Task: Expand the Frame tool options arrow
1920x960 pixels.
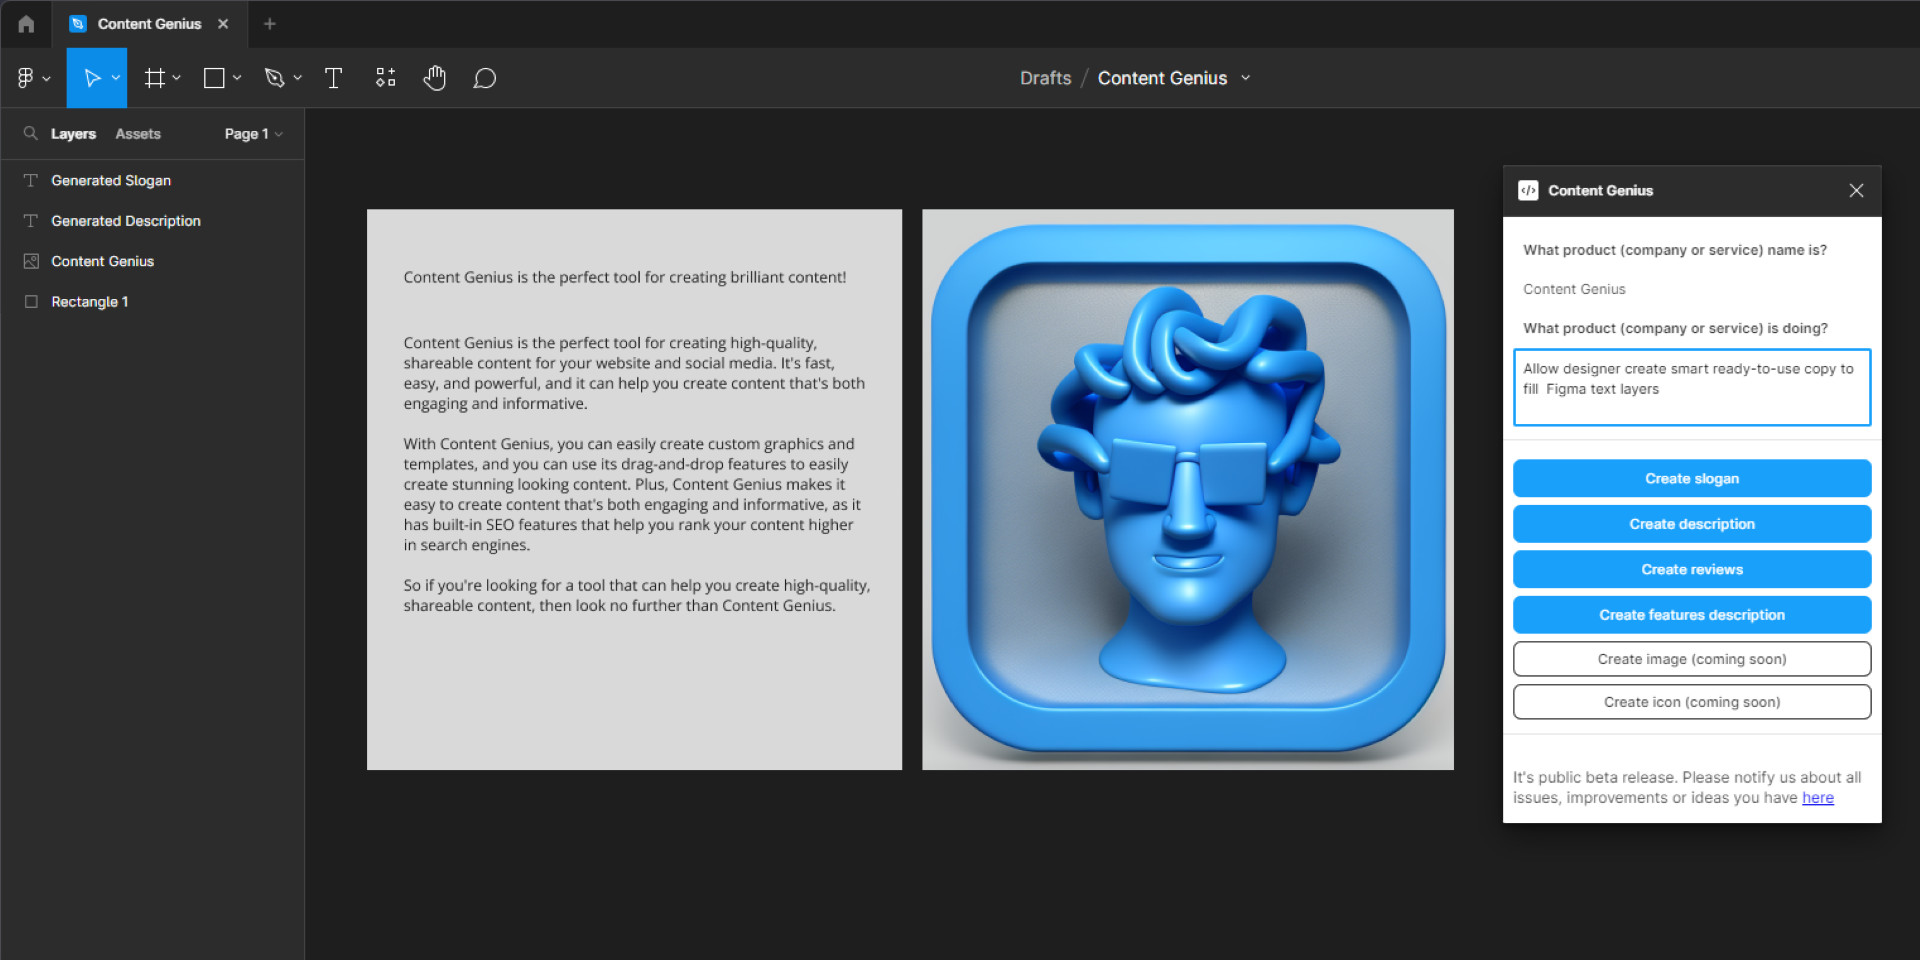Action: pos(177,78)
